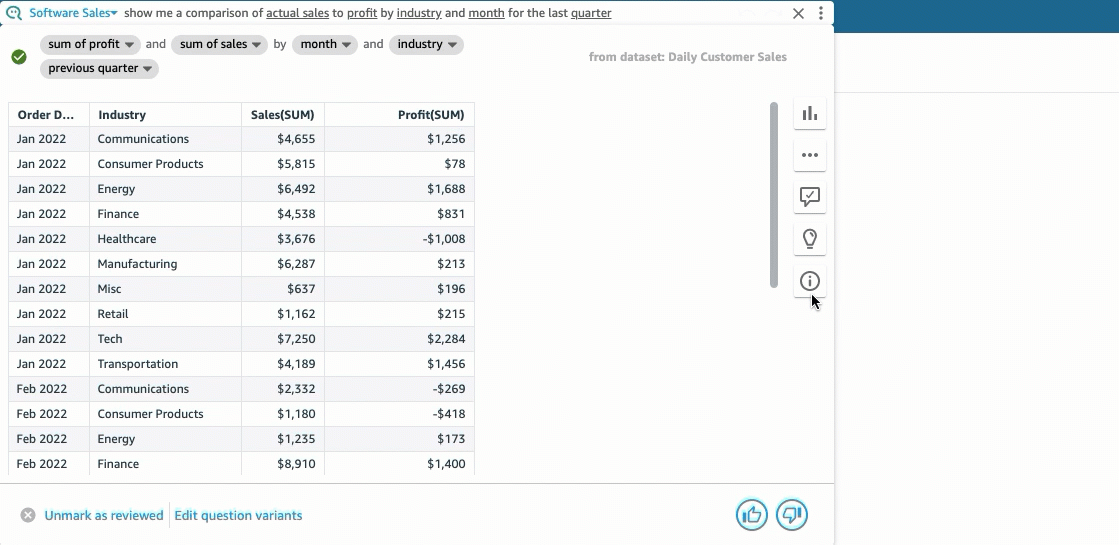Select the Transportation industry cell

click(165, 364)
